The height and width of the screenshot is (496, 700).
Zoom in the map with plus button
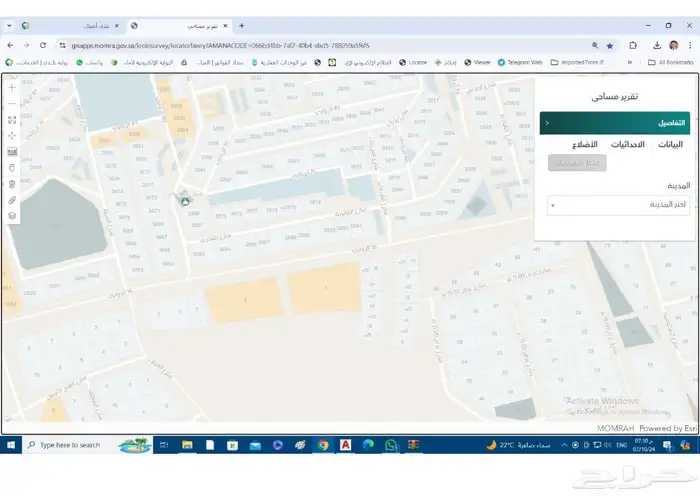click(12, 88)
